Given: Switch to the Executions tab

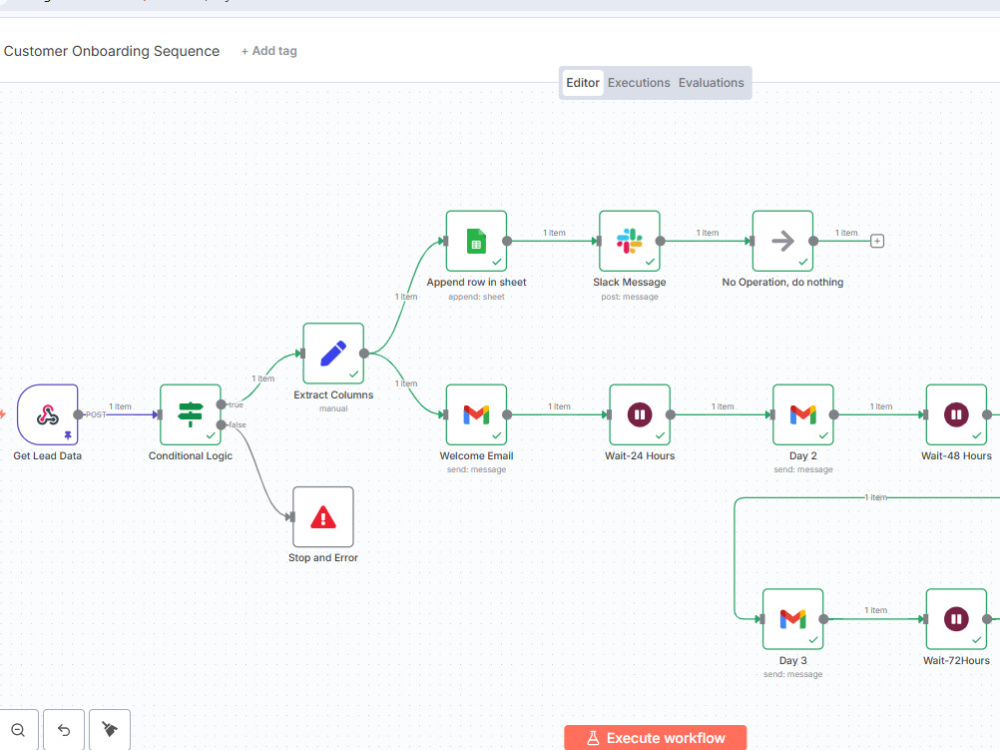Looking at the screenshot, I should tap(638, 83).
